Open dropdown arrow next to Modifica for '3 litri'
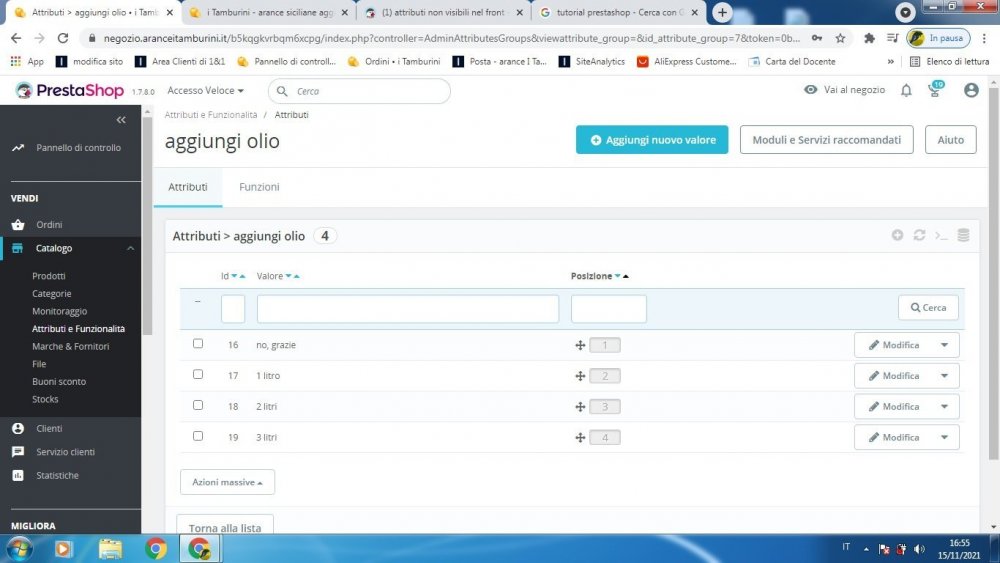The width and height of the screenshot is (1000, 563). point(945,437)
